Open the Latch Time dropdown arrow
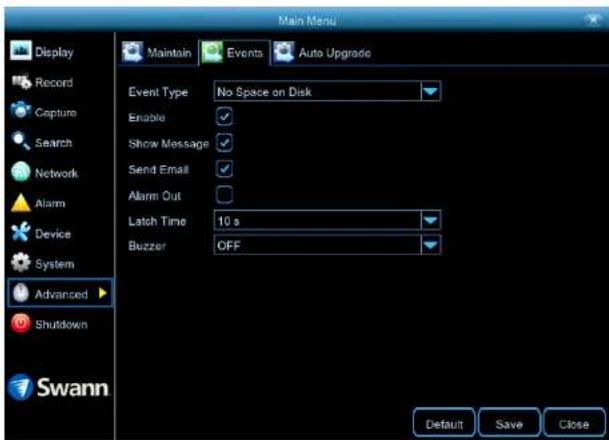This screenshot has height=440, width=609. pyautogui.click(x=431, y=221)
